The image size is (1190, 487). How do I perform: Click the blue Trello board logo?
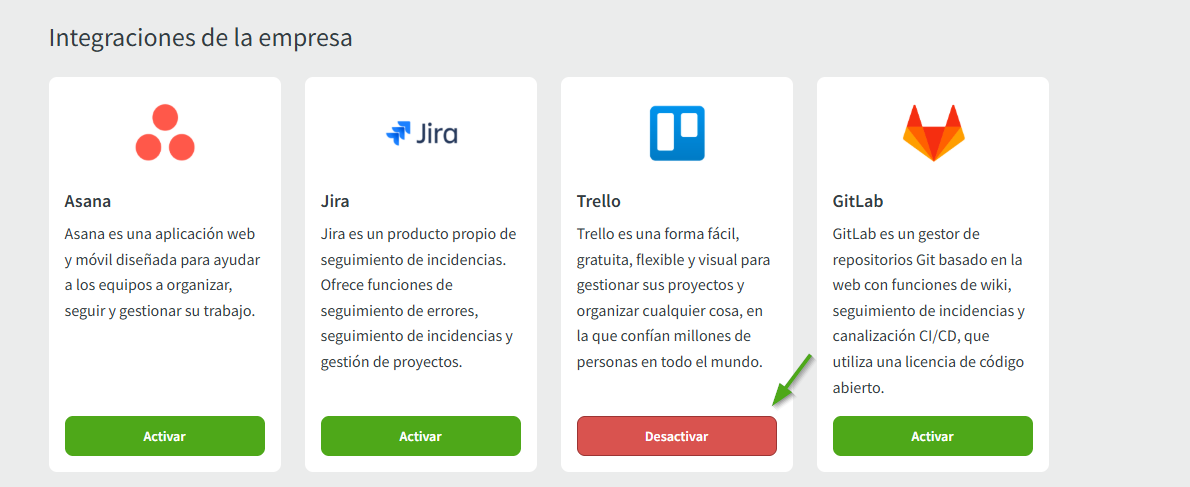(x=677, y=133)
